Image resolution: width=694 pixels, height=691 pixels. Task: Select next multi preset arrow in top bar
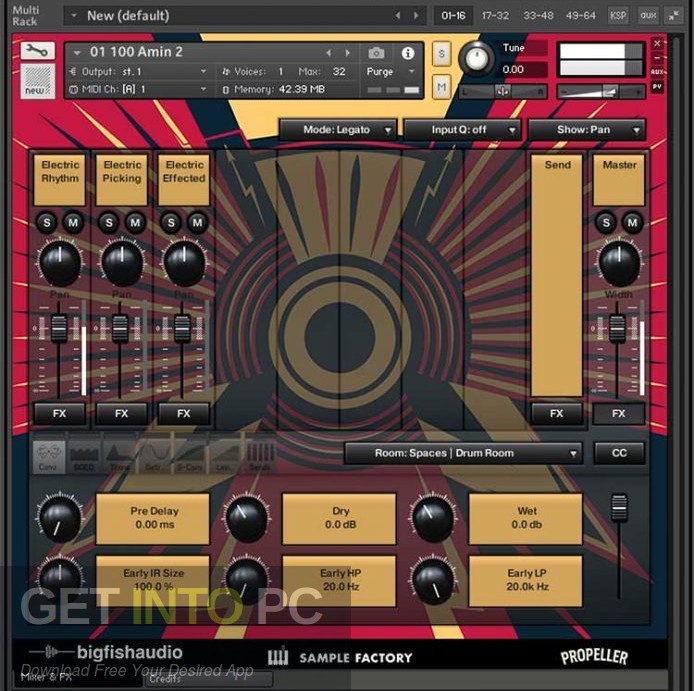click(416, 16)
